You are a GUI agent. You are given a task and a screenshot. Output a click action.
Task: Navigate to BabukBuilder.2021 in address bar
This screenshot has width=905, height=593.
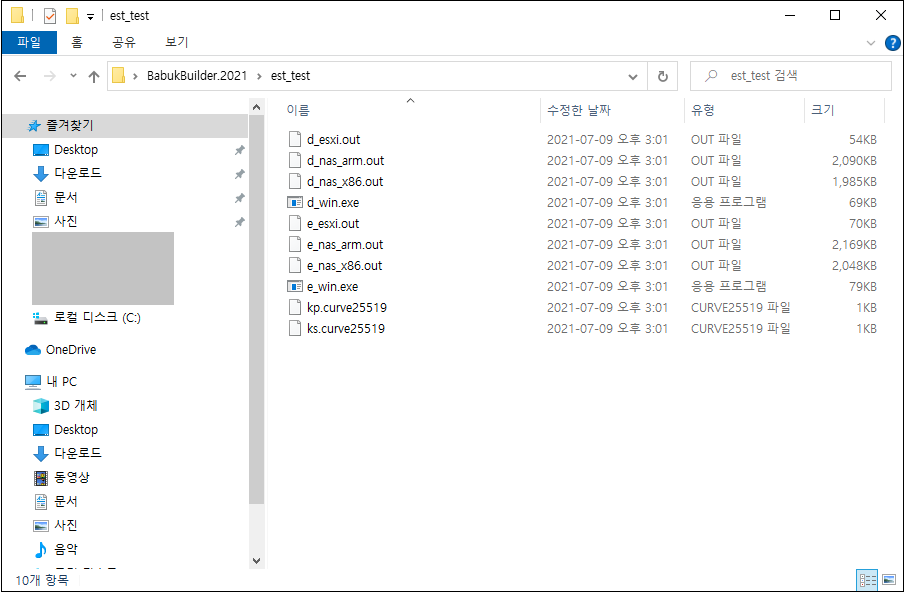point(197,76)
